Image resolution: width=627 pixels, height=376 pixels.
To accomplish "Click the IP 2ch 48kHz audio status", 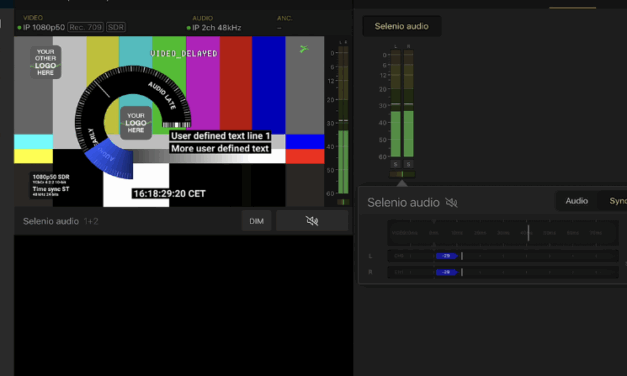I will pyautogui.click(x=214, y=28).
